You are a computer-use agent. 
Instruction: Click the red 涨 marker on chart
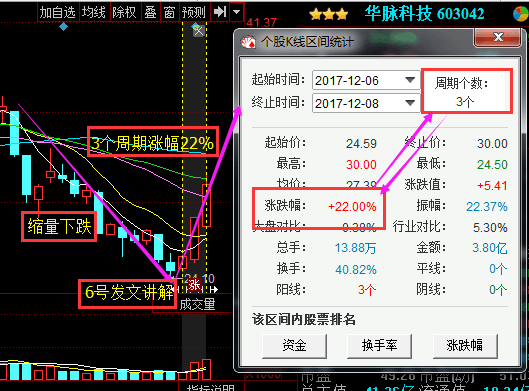click(194, 284)
